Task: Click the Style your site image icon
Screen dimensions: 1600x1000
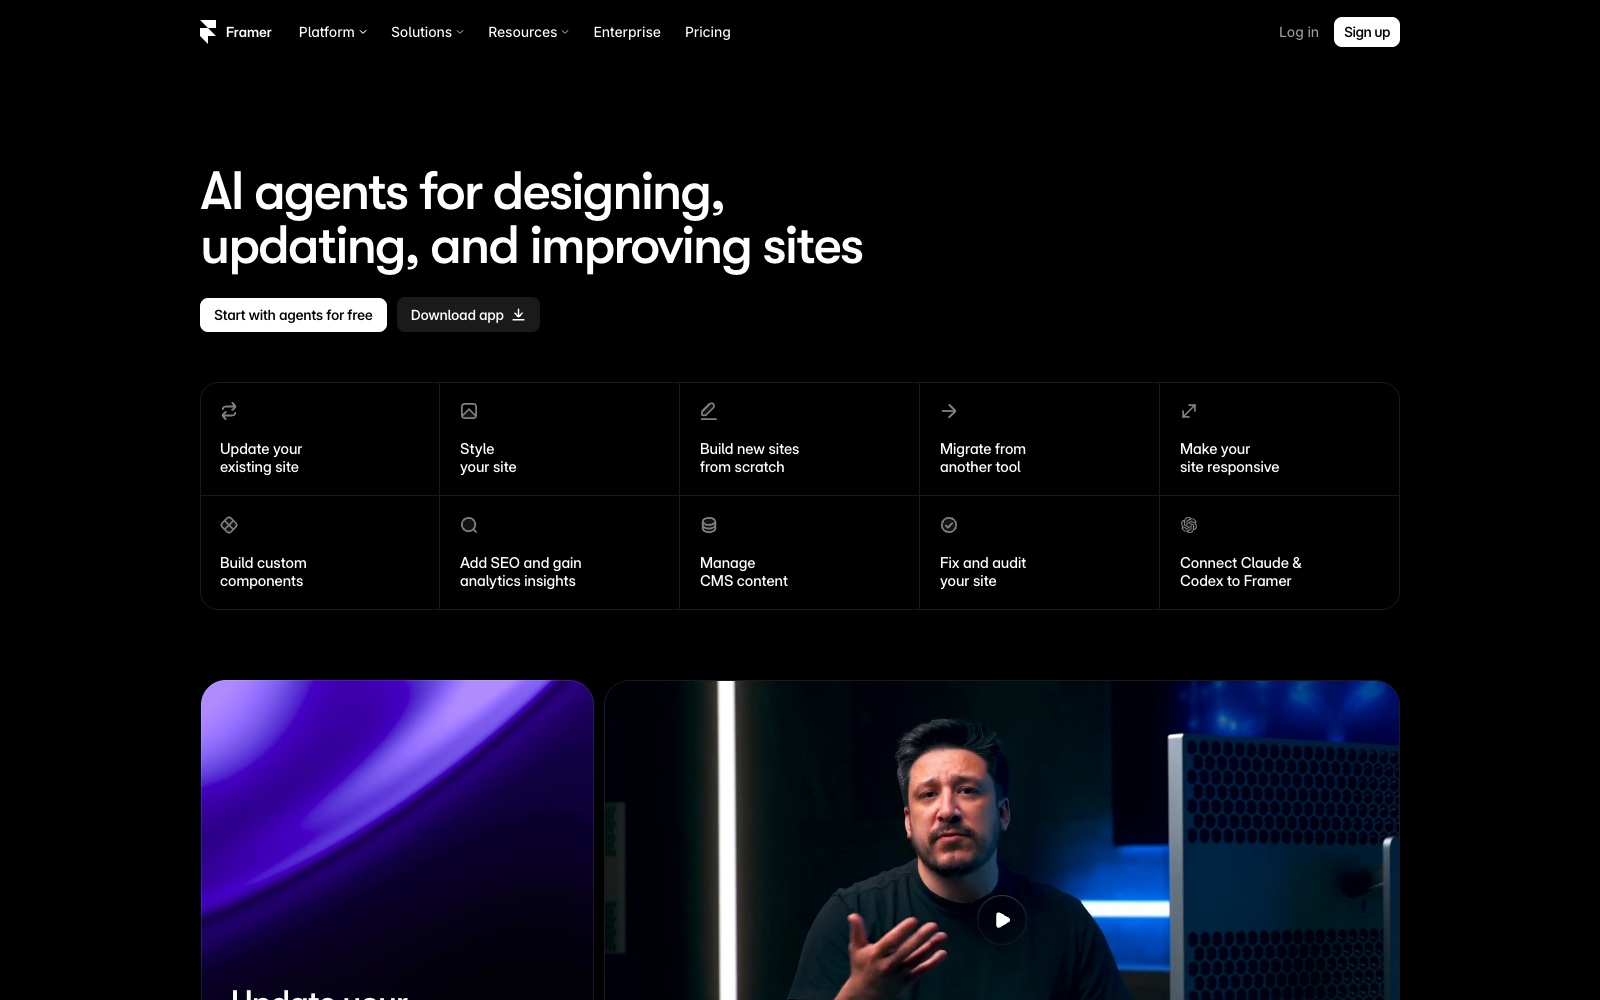Action: [469, 411]
